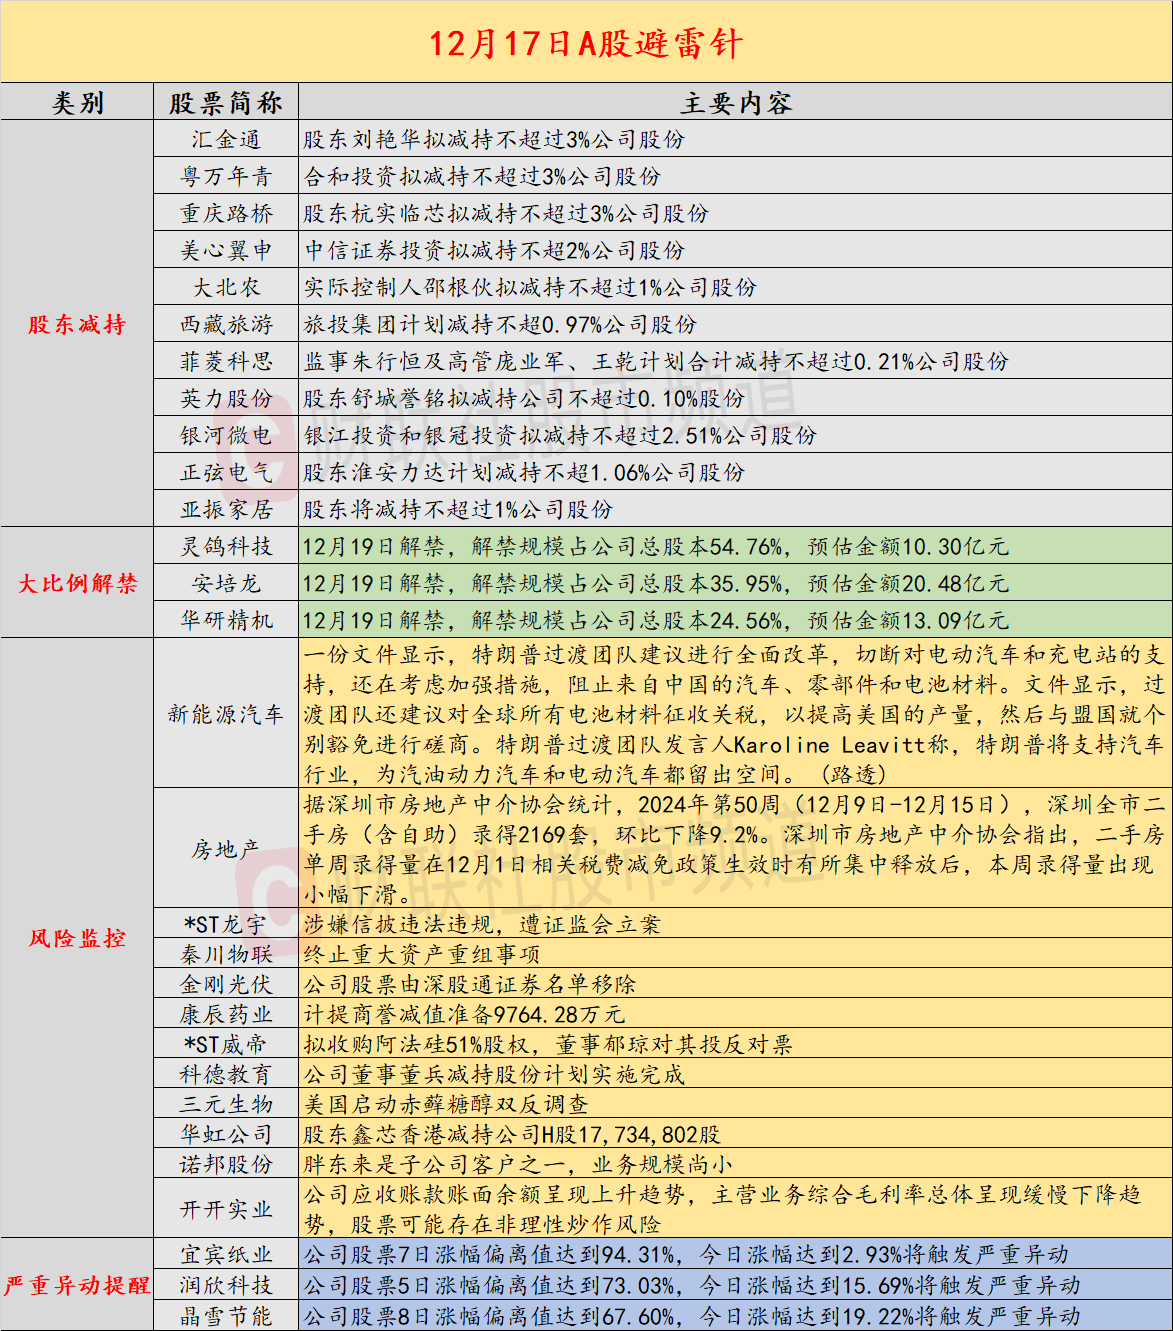
Task: Select the 股东减持 category cell
Action: pos(77,324)
